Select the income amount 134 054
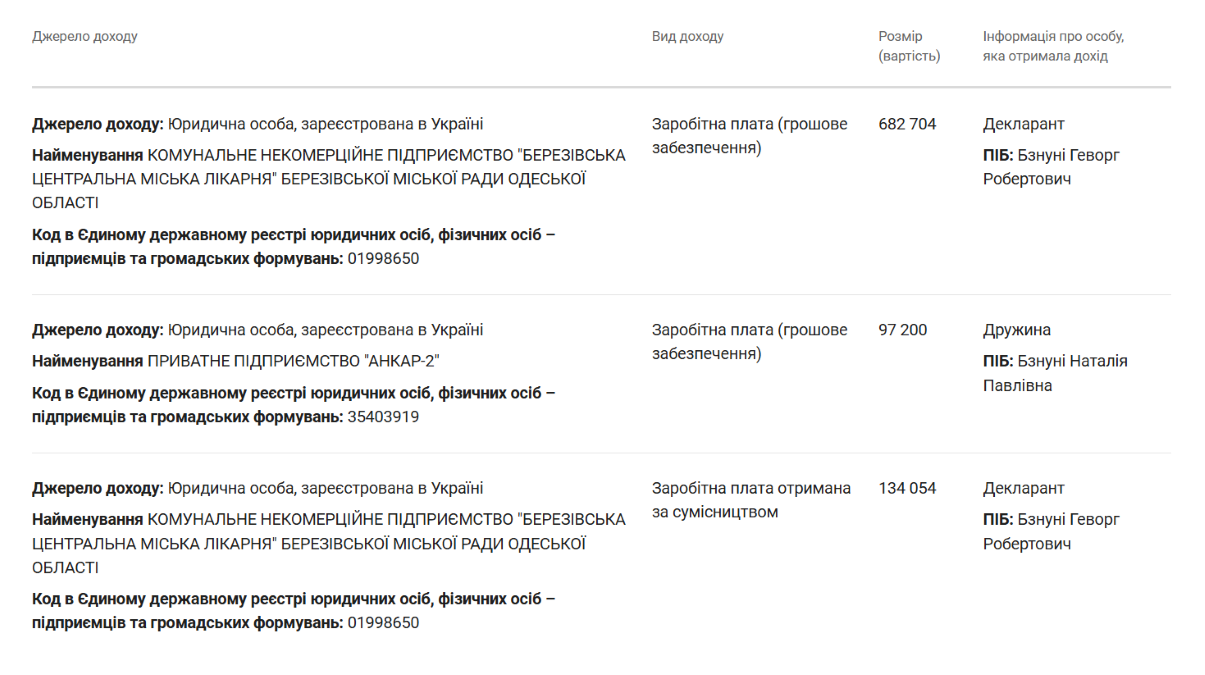 pyautogui.click(x=907, y=488)
